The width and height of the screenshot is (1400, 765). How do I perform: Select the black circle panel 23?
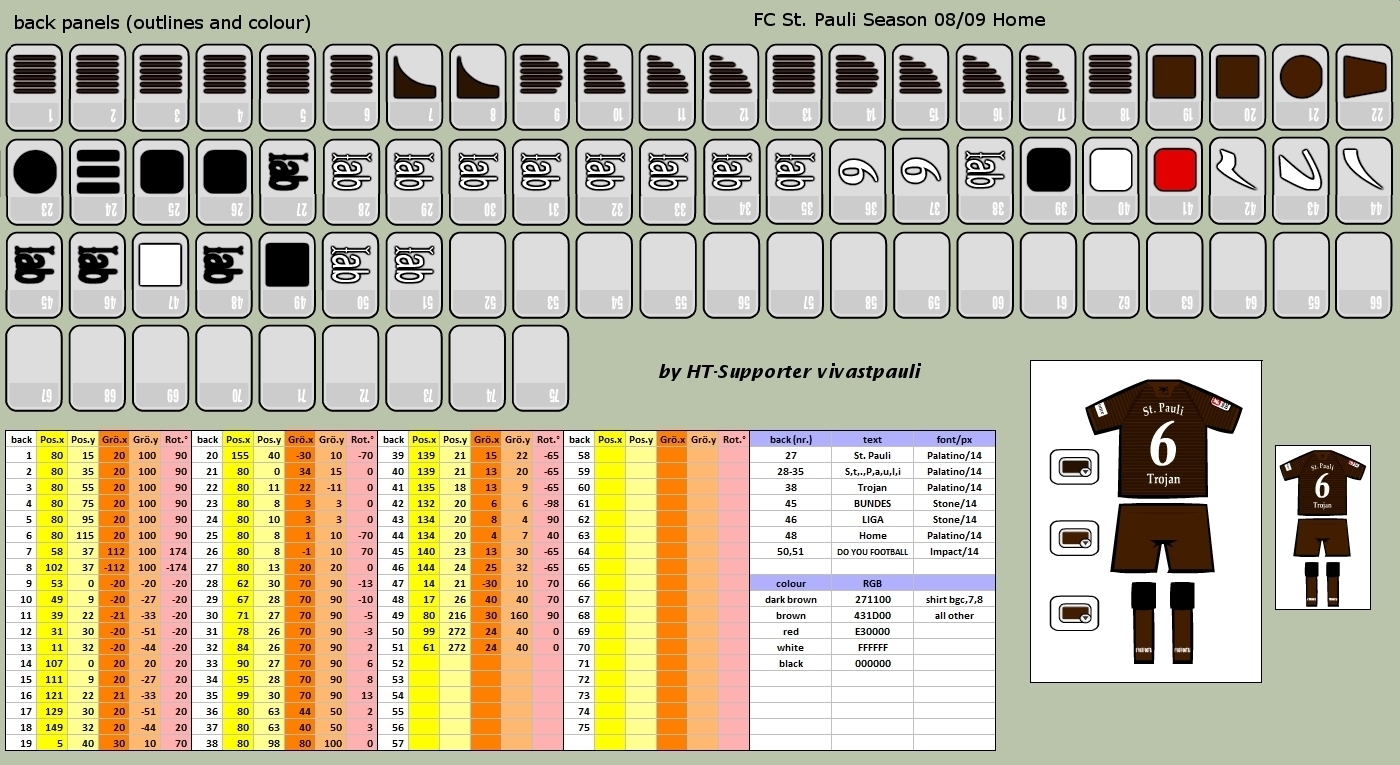pos(34,180)
